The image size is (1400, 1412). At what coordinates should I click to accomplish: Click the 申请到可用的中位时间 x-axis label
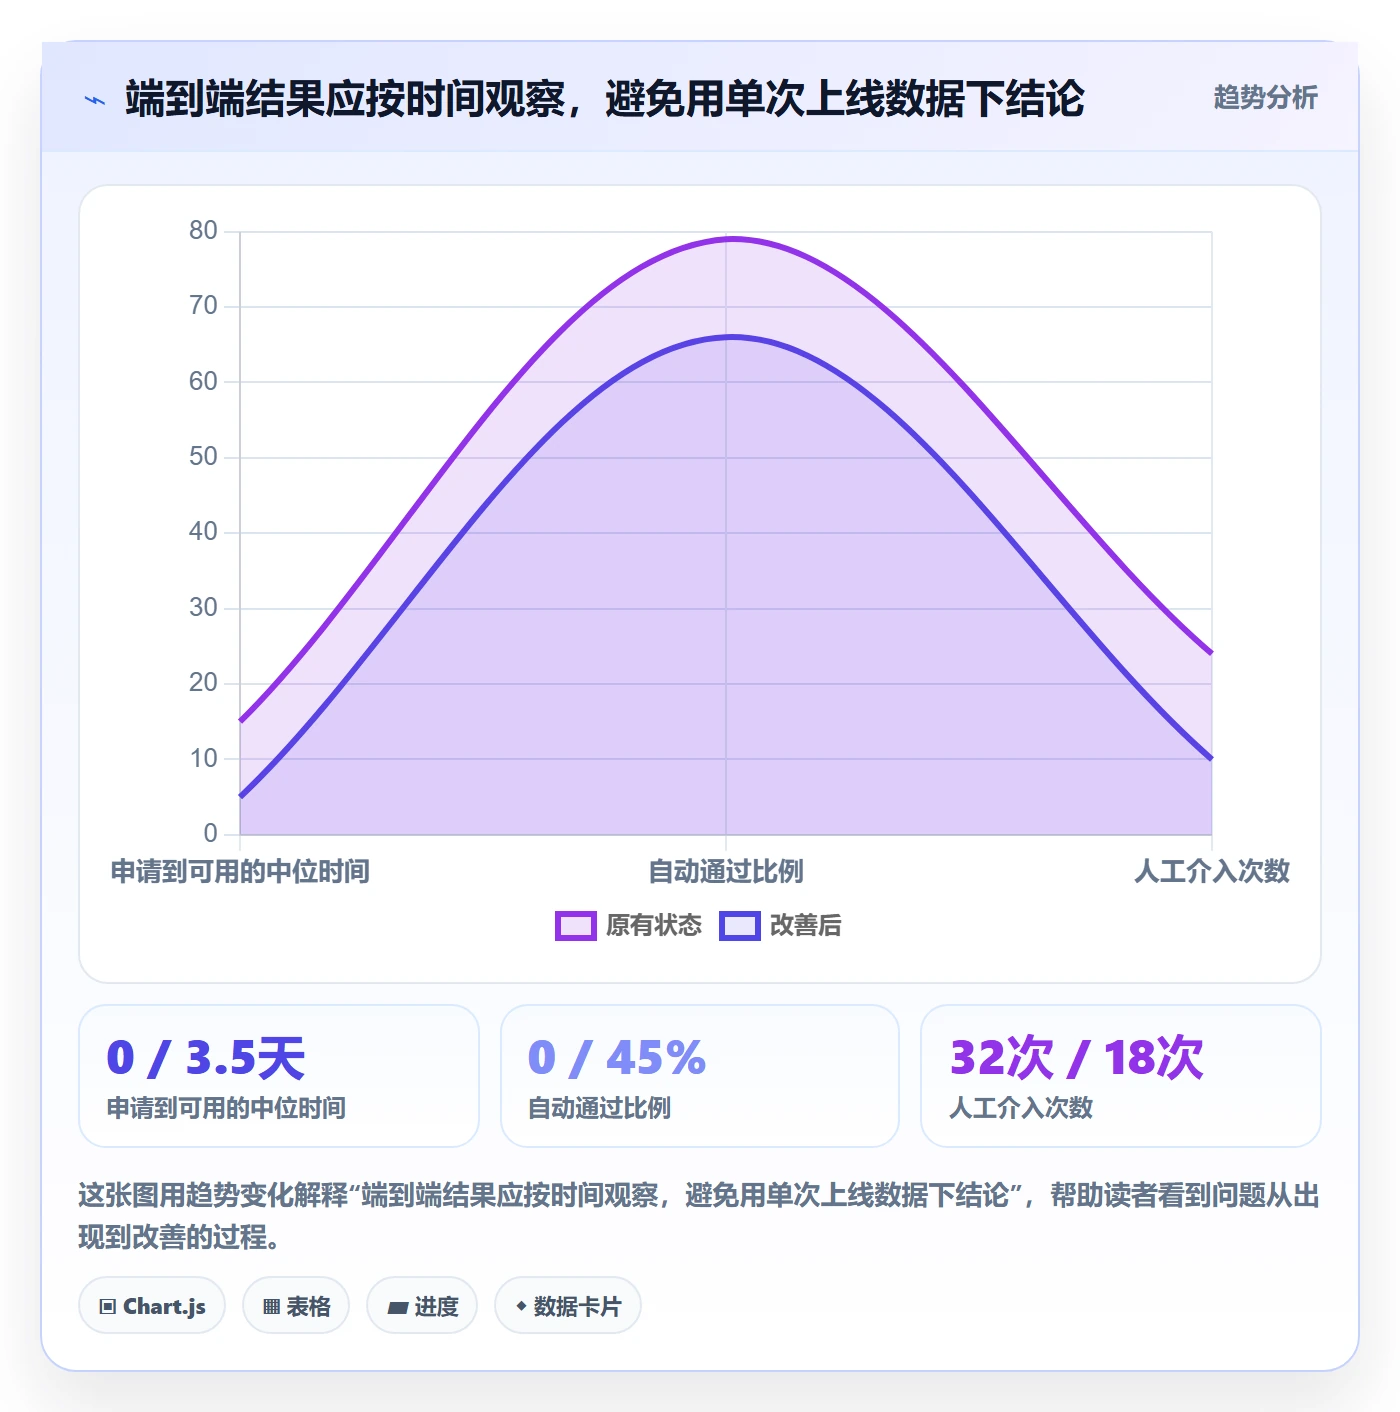[x=240, y=871]
